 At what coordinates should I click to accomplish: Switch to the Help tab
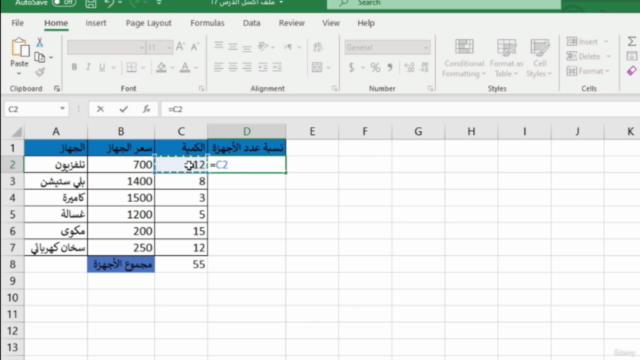pyautogui.click(x=366, y=23)
